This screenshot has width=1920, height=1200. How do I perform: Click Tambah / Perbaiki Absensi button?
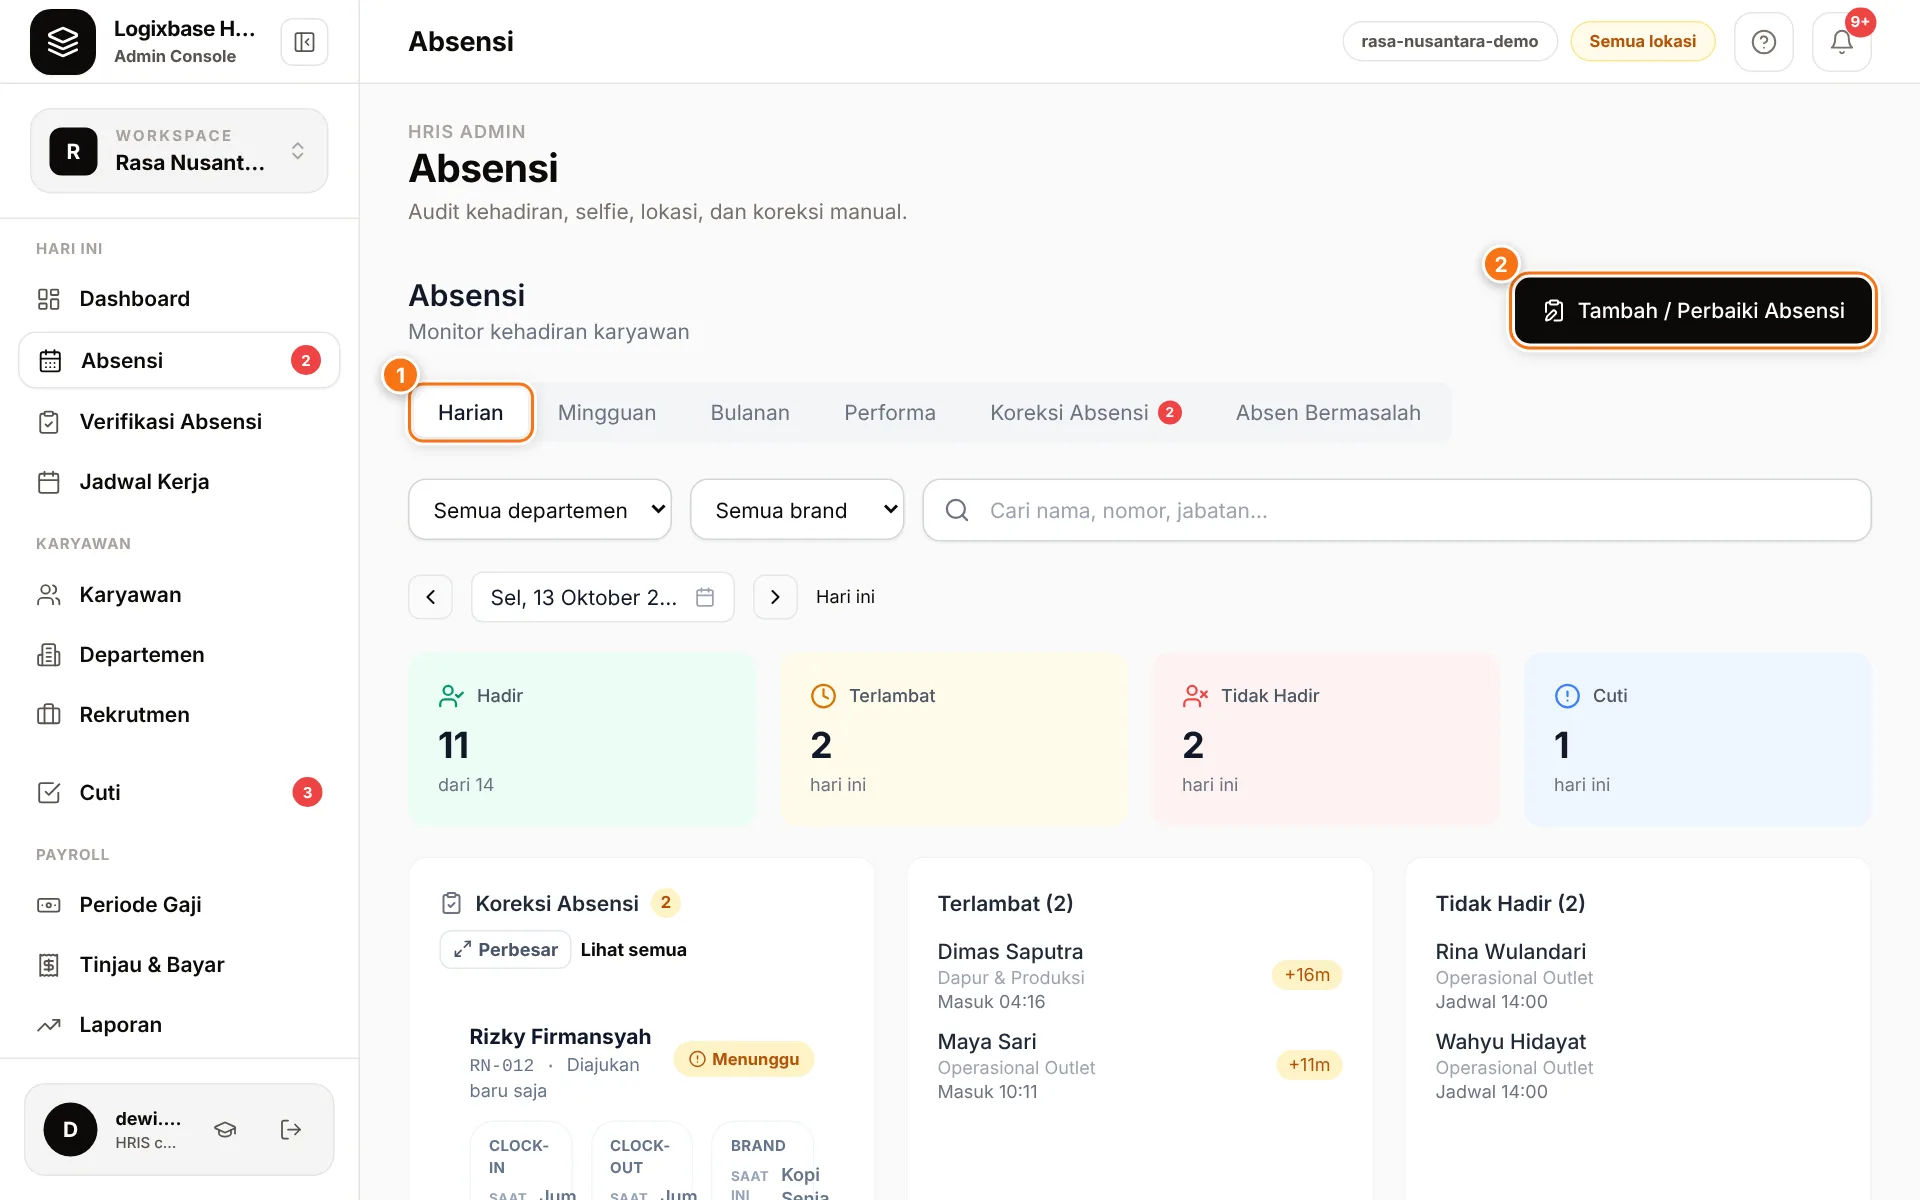[1693, 311]
